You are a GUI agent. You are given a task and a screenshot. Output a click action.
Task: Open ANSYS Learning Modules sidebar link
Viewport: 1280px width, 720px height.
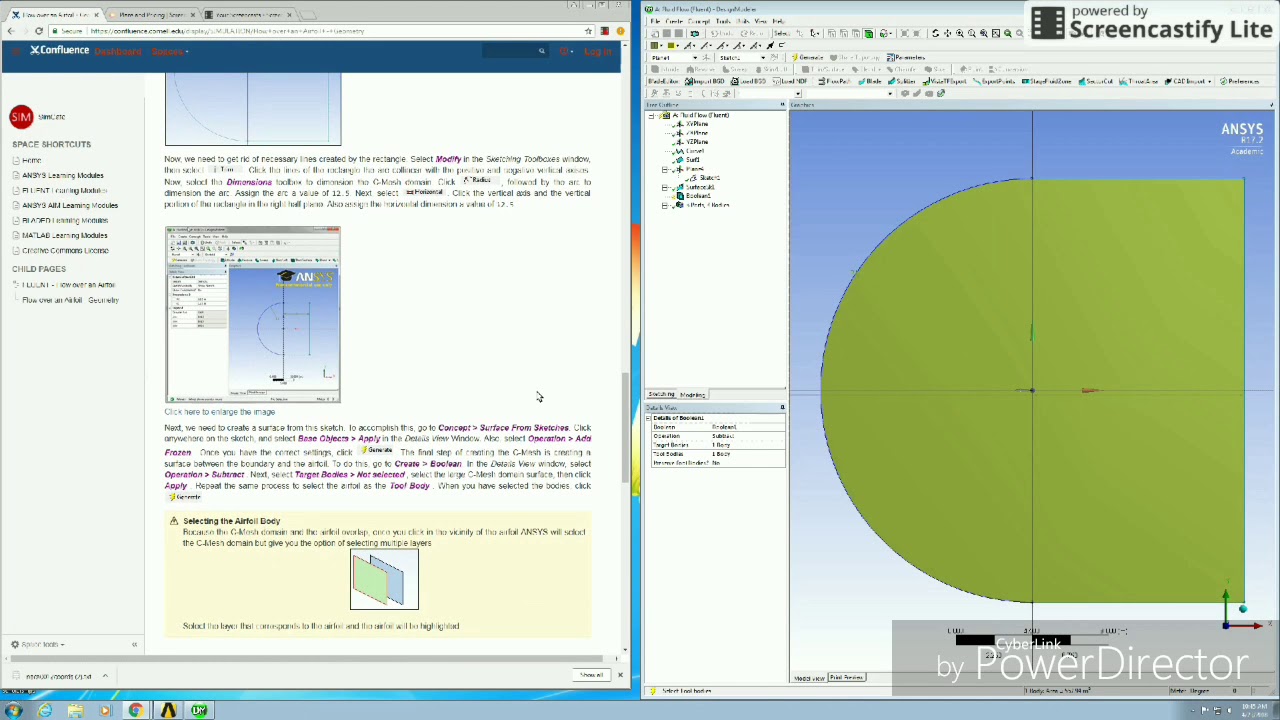tap(62, 175)
